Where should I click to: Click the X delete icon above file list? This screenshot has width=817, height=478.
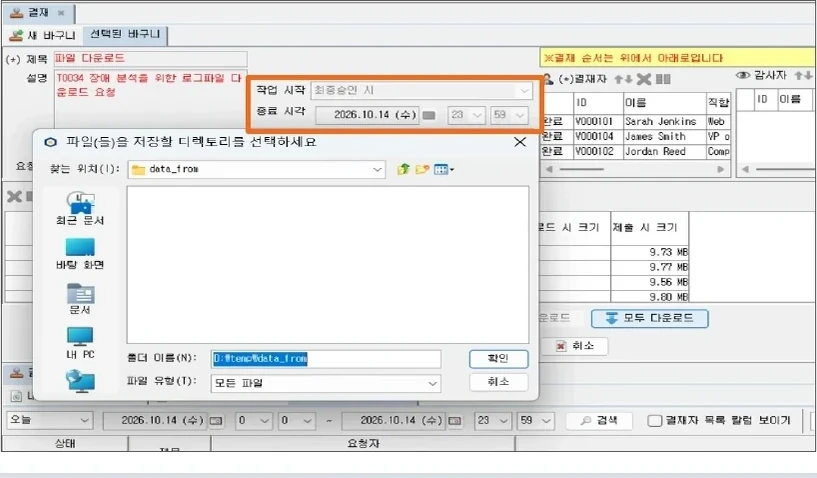14,197
